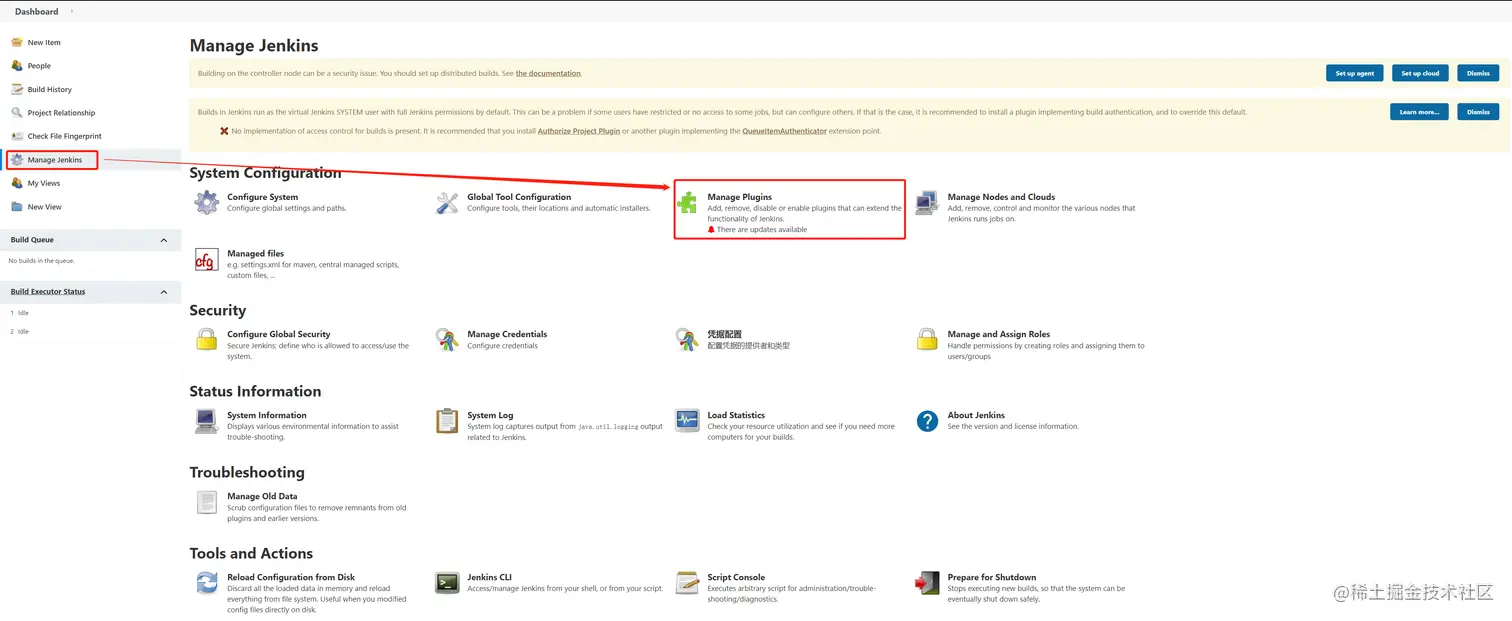Collapse the Build Queue panel

[164, 240]
